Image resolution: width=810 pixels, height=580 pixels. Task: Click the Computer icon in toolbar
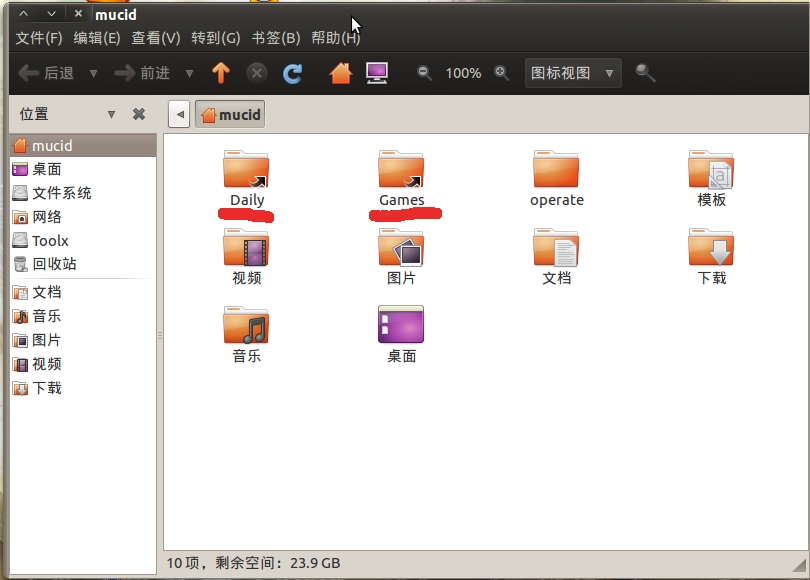(x=377, y=73)
